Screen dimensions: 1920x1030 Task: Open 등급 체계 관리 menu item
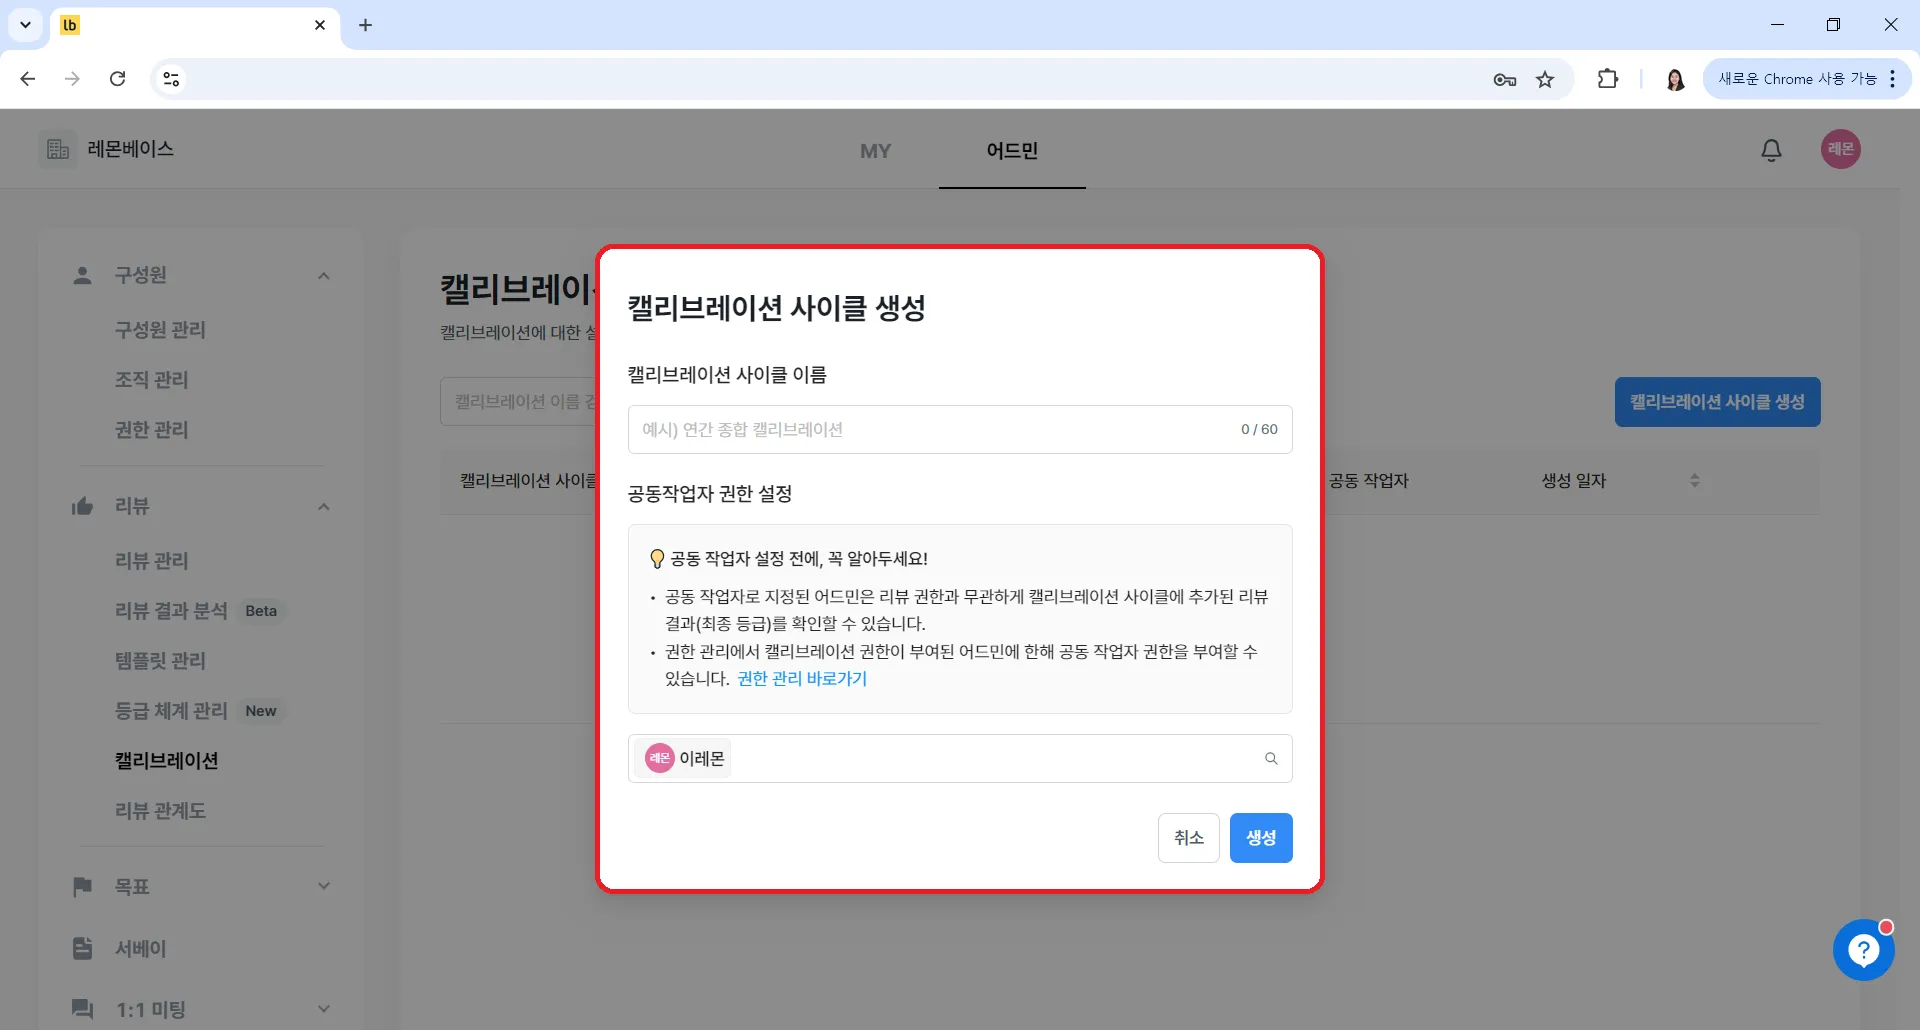(171, 711)
